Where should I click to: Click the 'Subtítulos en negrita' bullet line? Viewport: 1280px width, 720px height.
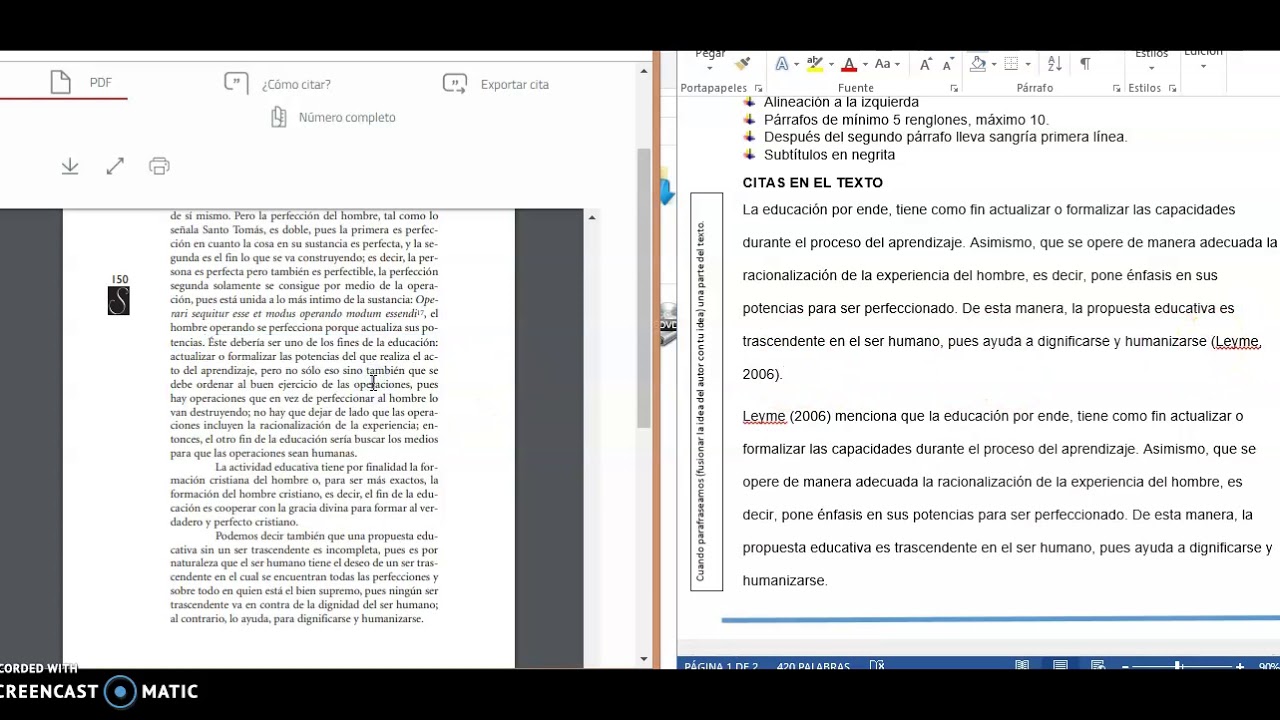(829, 155)
